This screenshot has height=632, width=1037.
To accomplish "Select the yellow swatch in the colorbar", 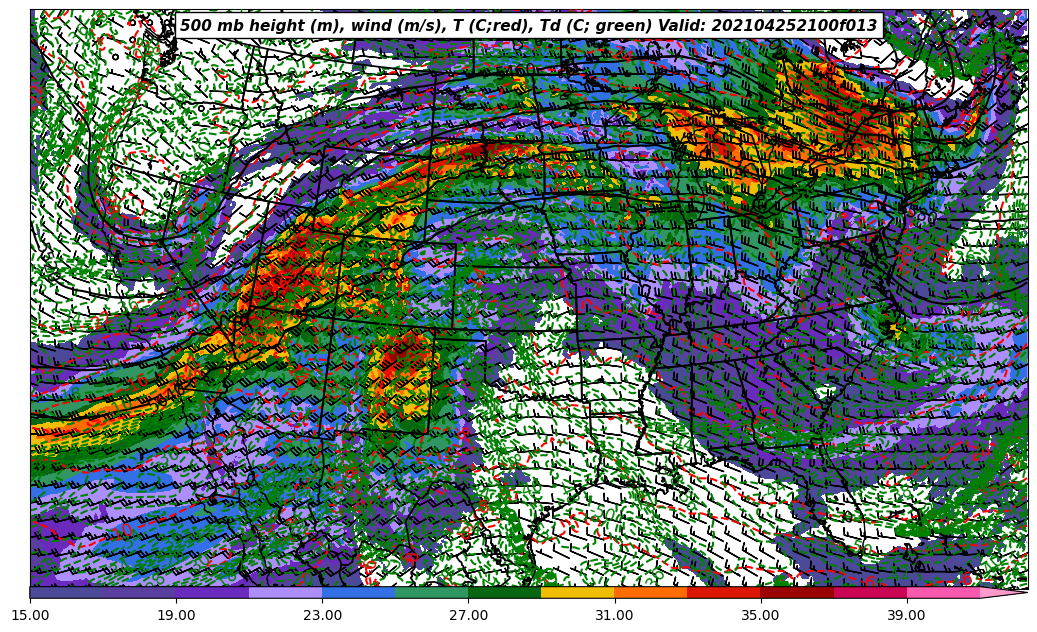I will click(x=577, y=592).
